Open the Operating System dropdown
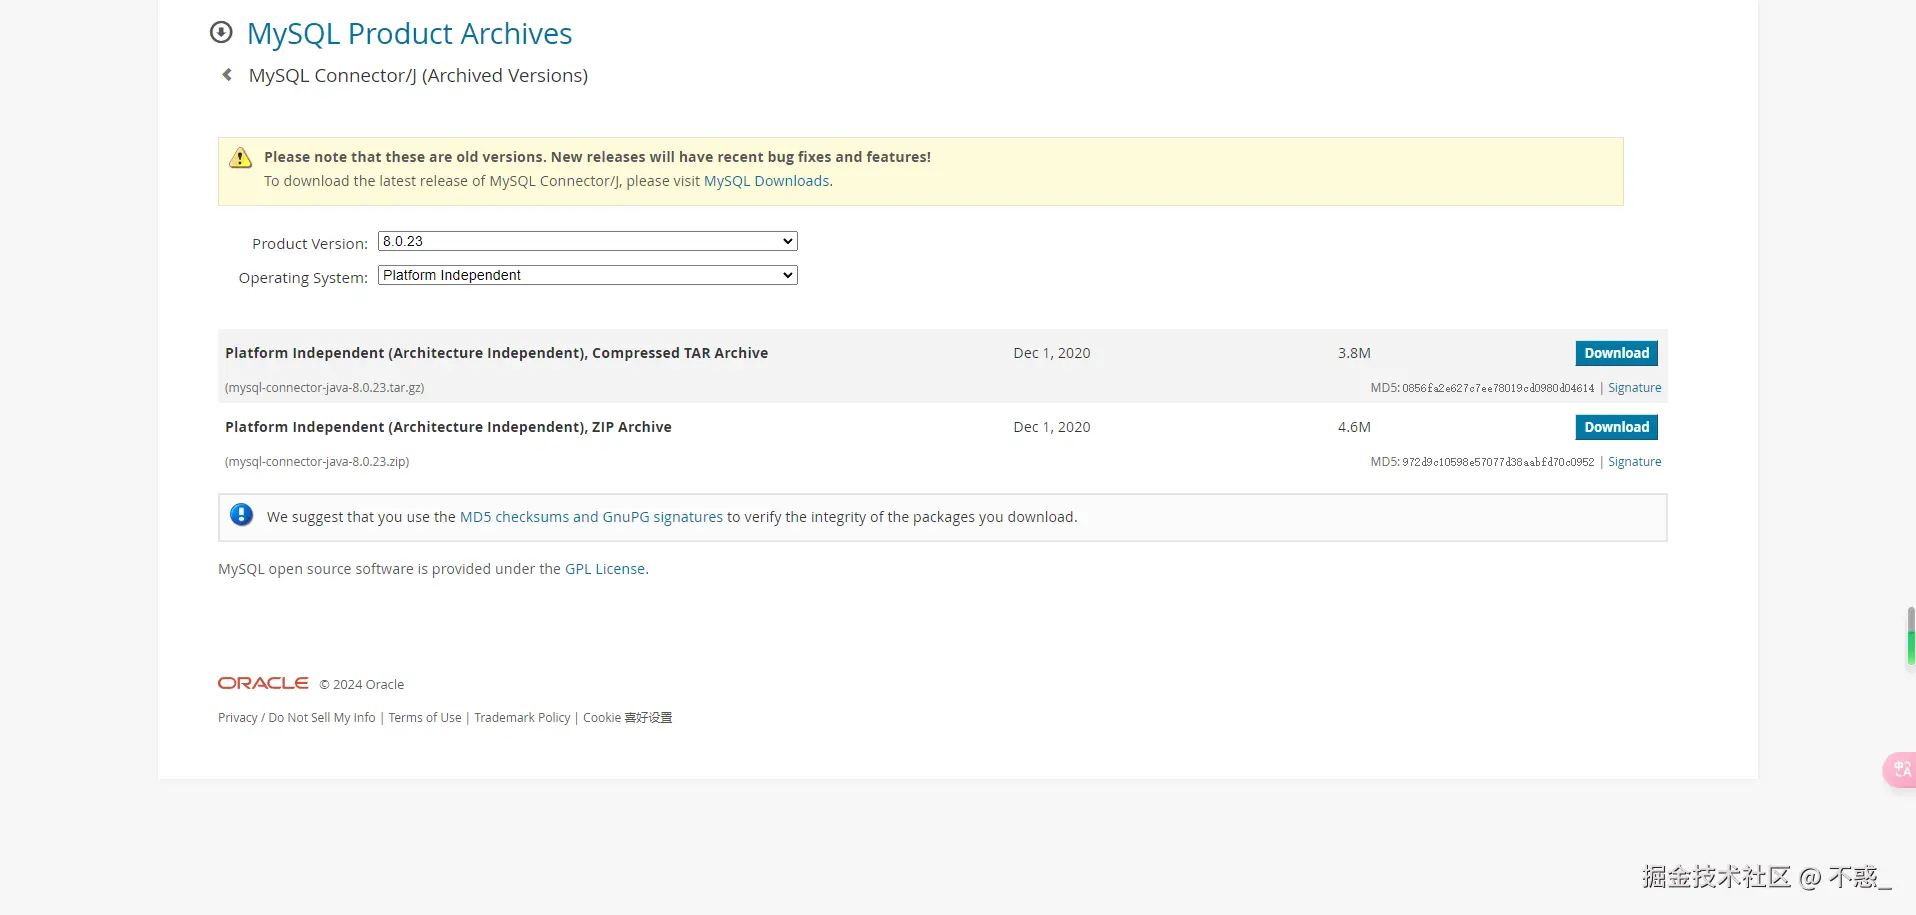The width and height of the screenshot is (1916, 915). coord(587,275)
